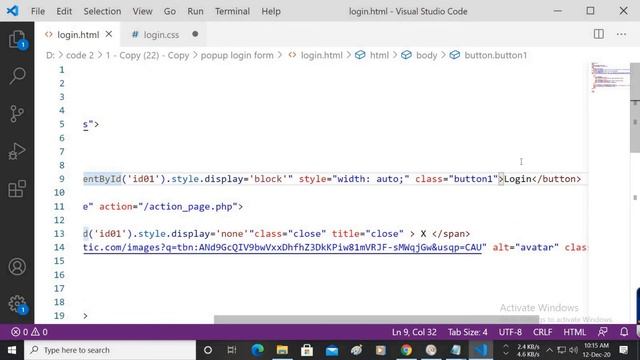Open the File menu
Viewport: 640px width, 360px height.
(x=38, y=11)
